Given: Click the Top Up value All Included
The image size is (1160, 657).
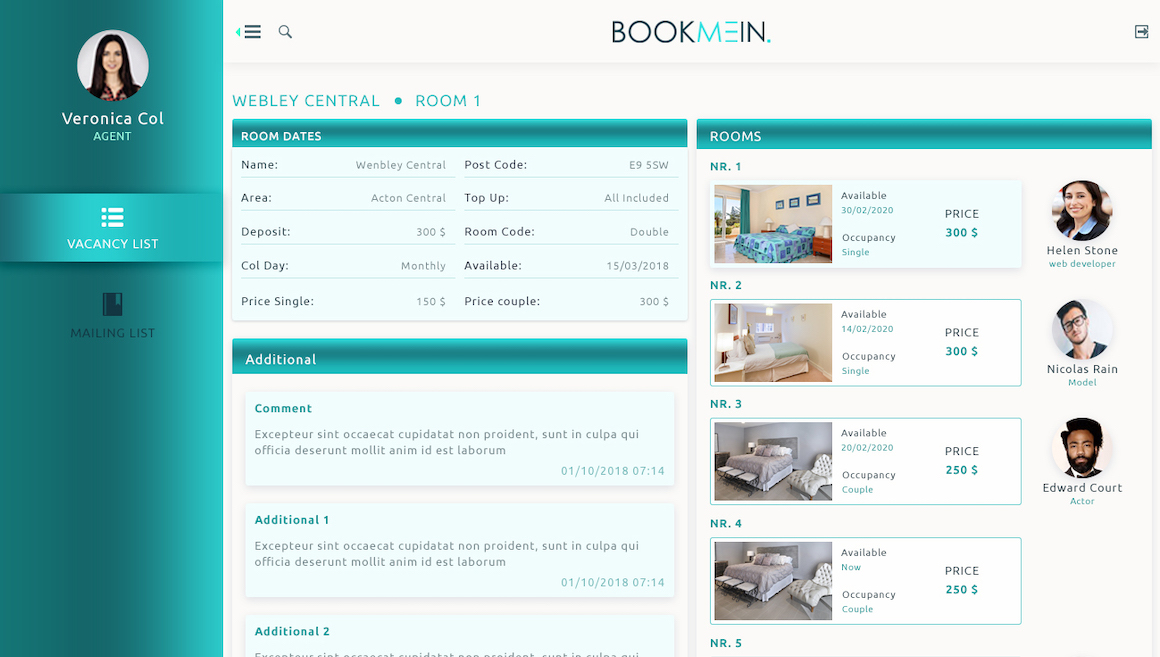Looking at the screenshot, I should click(636, 198).
